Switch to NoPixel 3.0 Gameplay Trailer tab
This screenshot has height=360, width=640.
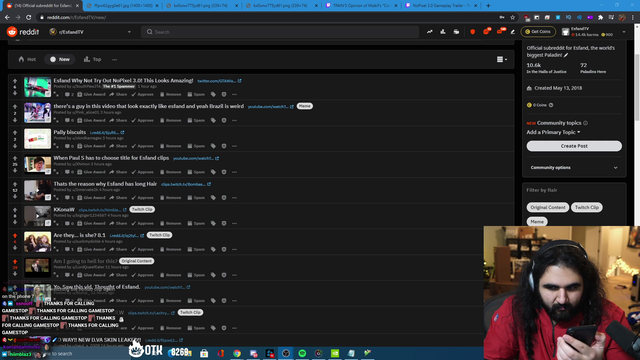[441, 6]
